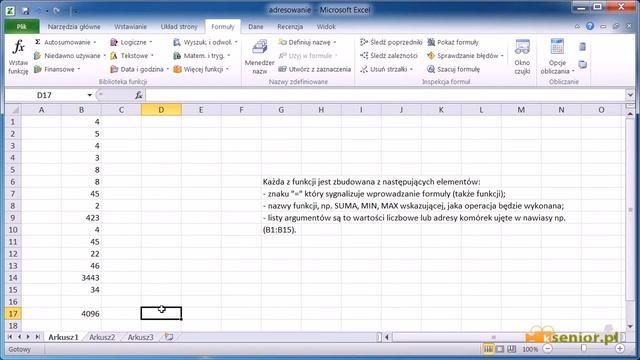Click the Save icon in quick access toolbar

point(25,11)
